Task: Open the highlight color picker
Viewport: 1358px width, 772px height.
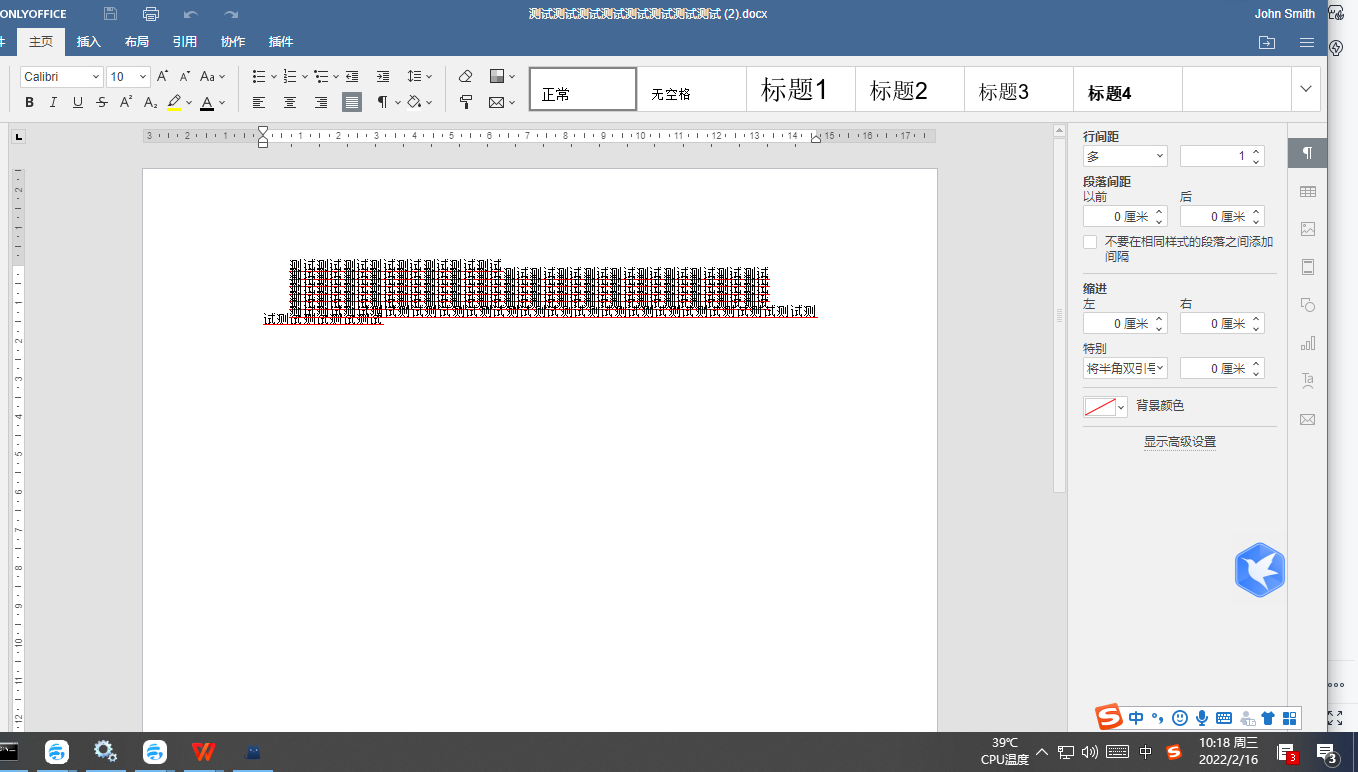Action: pyautogui.click(x=189, y=103)
